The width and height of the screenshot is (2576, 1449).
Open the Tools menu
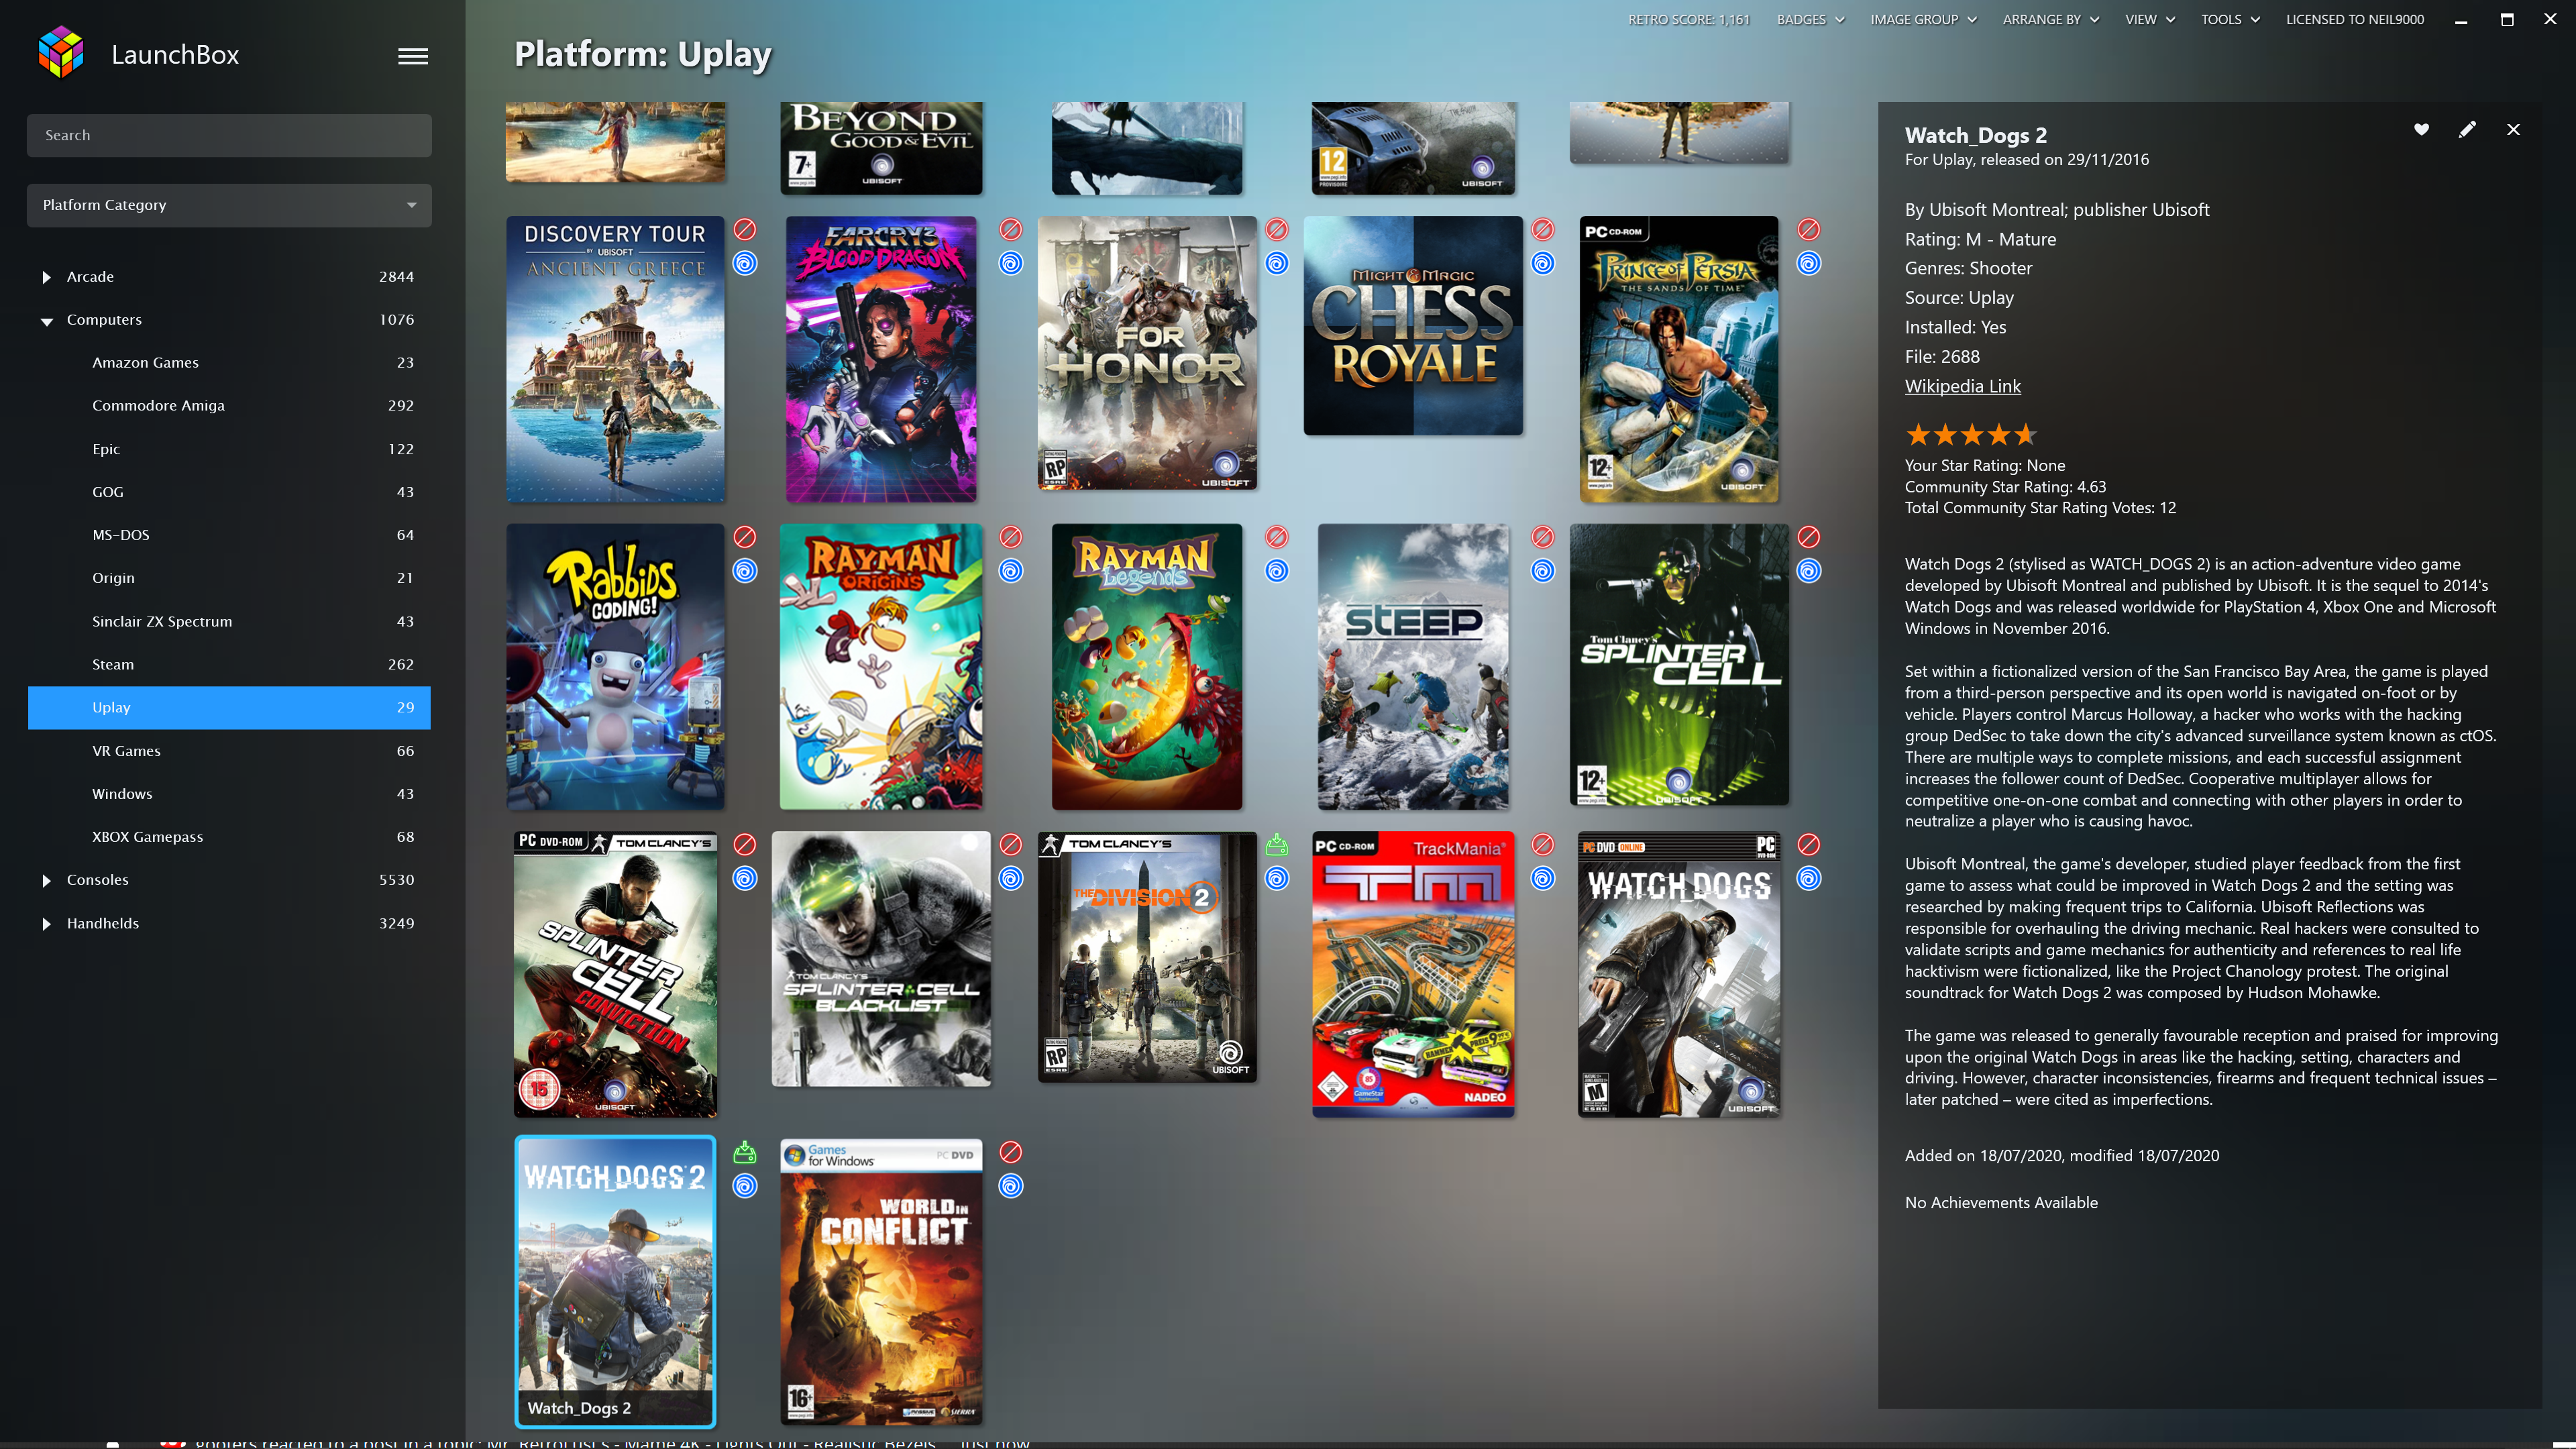click(x=2230, y=19)
